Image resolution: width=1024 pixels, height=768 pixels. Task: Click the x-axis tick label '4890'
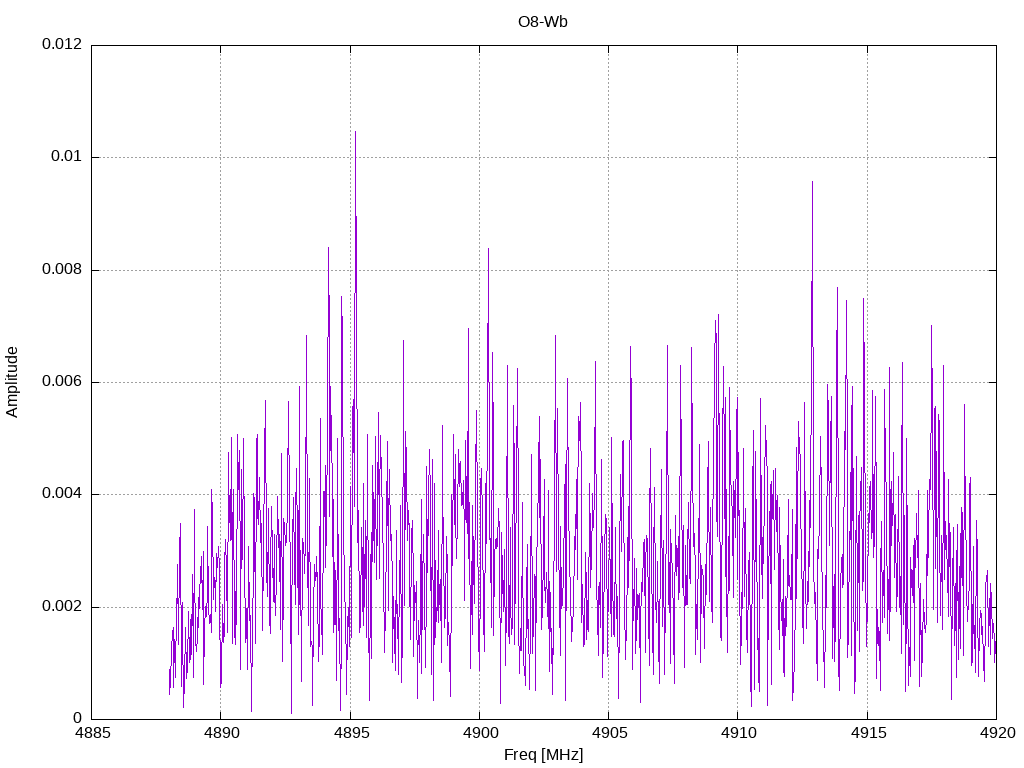(221, 733)
